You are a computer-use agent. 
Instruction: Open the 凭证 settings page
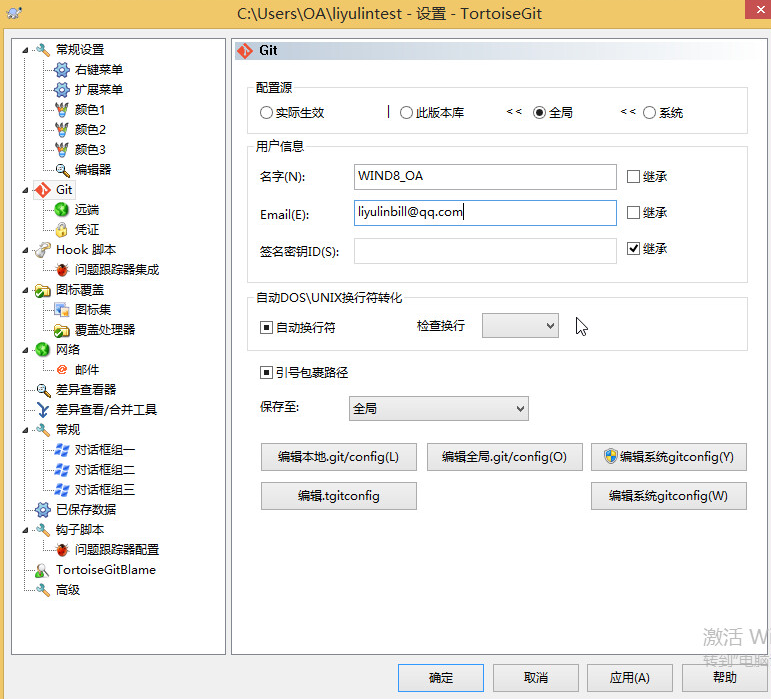pos(87,230)
